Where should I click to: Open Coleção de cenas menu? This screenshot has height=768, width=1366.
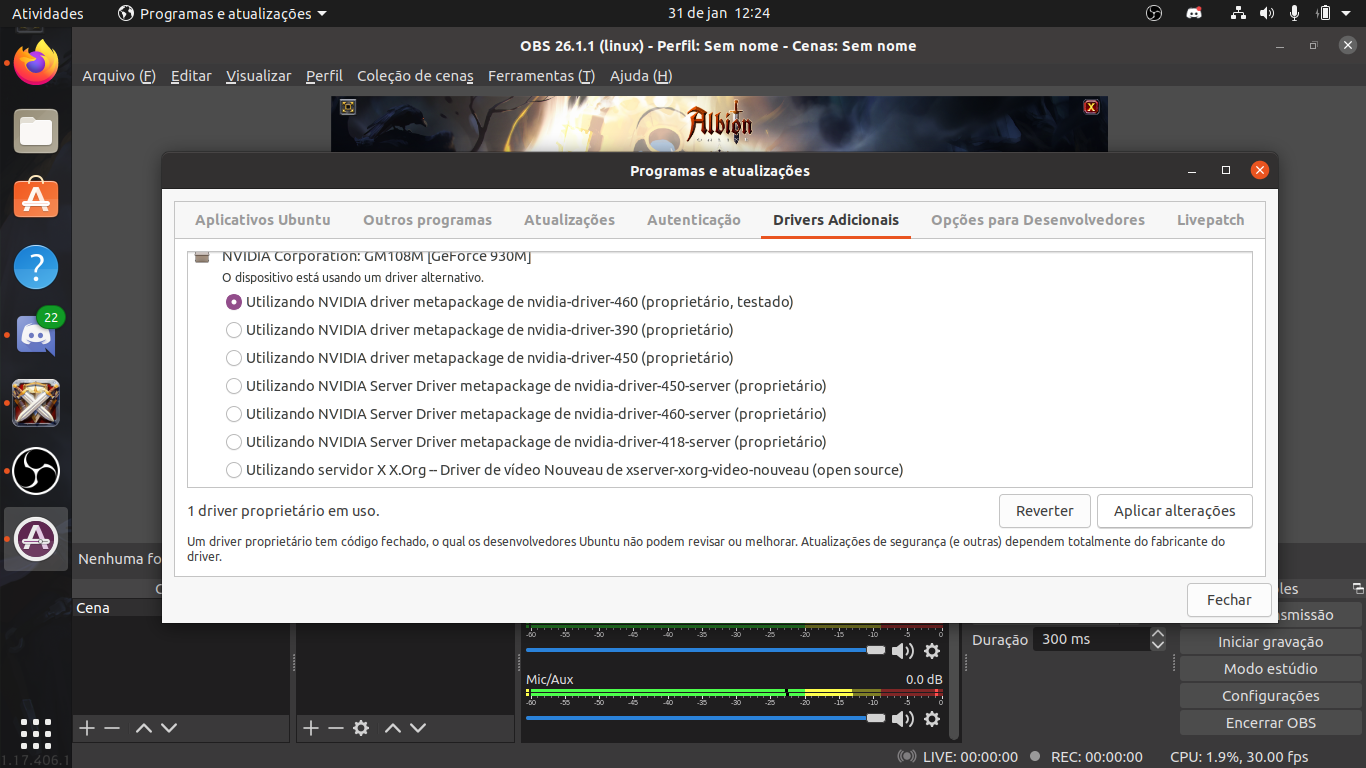415,76
